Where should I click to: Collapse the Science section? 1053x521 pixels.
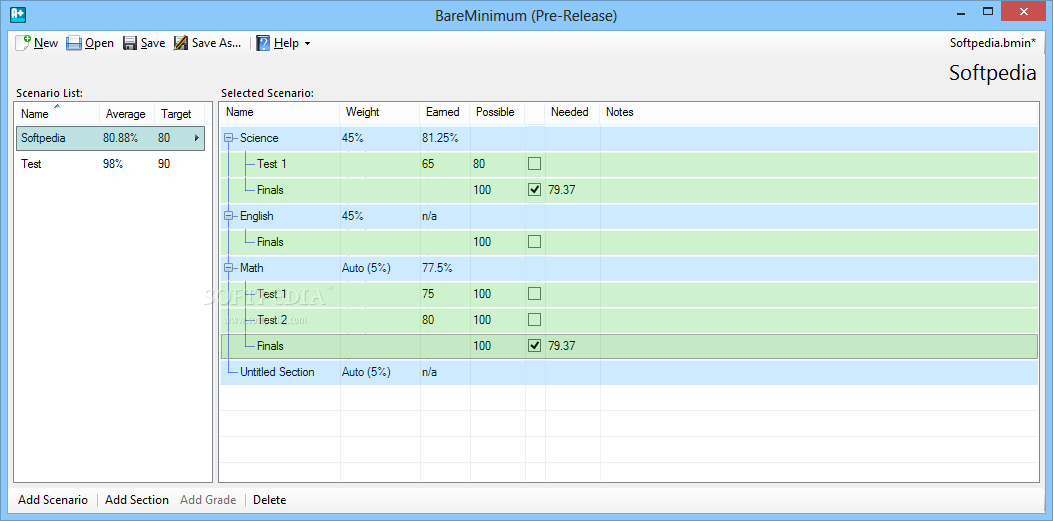pyautogui.click(x=229, y=138)
